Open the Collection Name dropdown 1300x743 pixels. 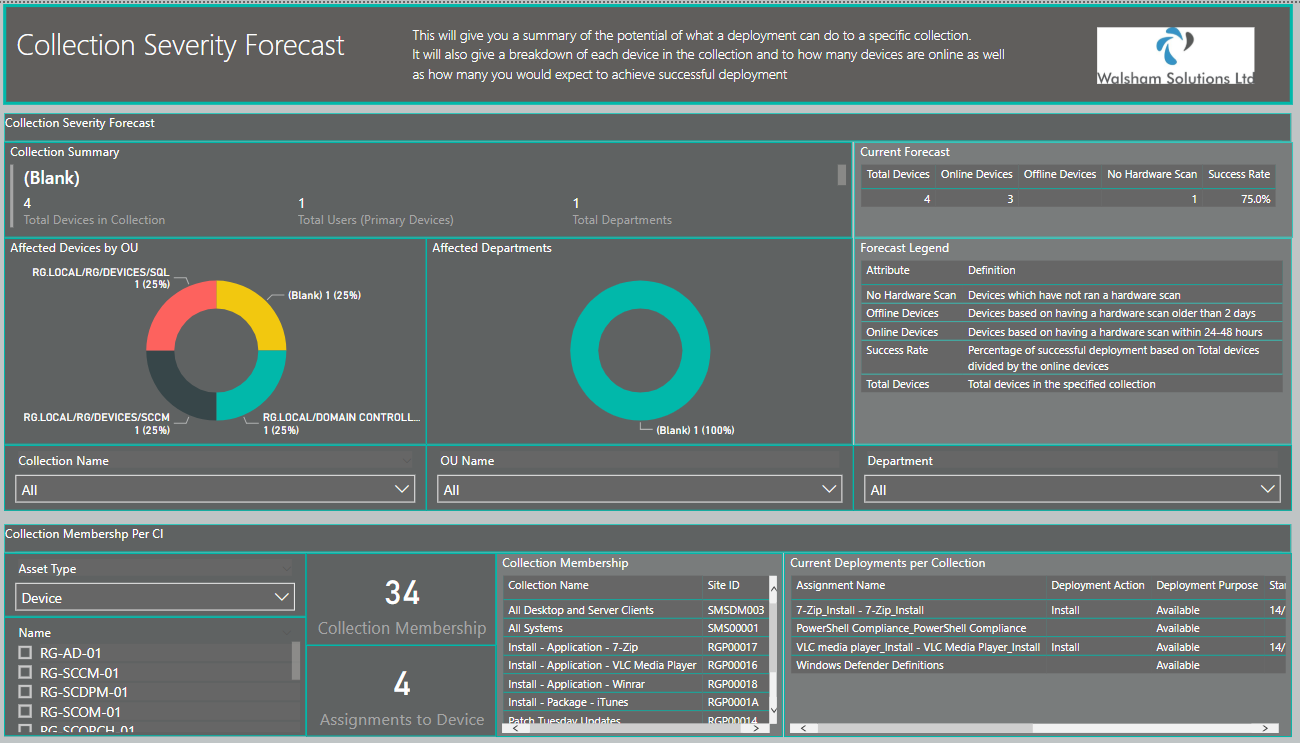pyautogui.click(x=215, y=489)
